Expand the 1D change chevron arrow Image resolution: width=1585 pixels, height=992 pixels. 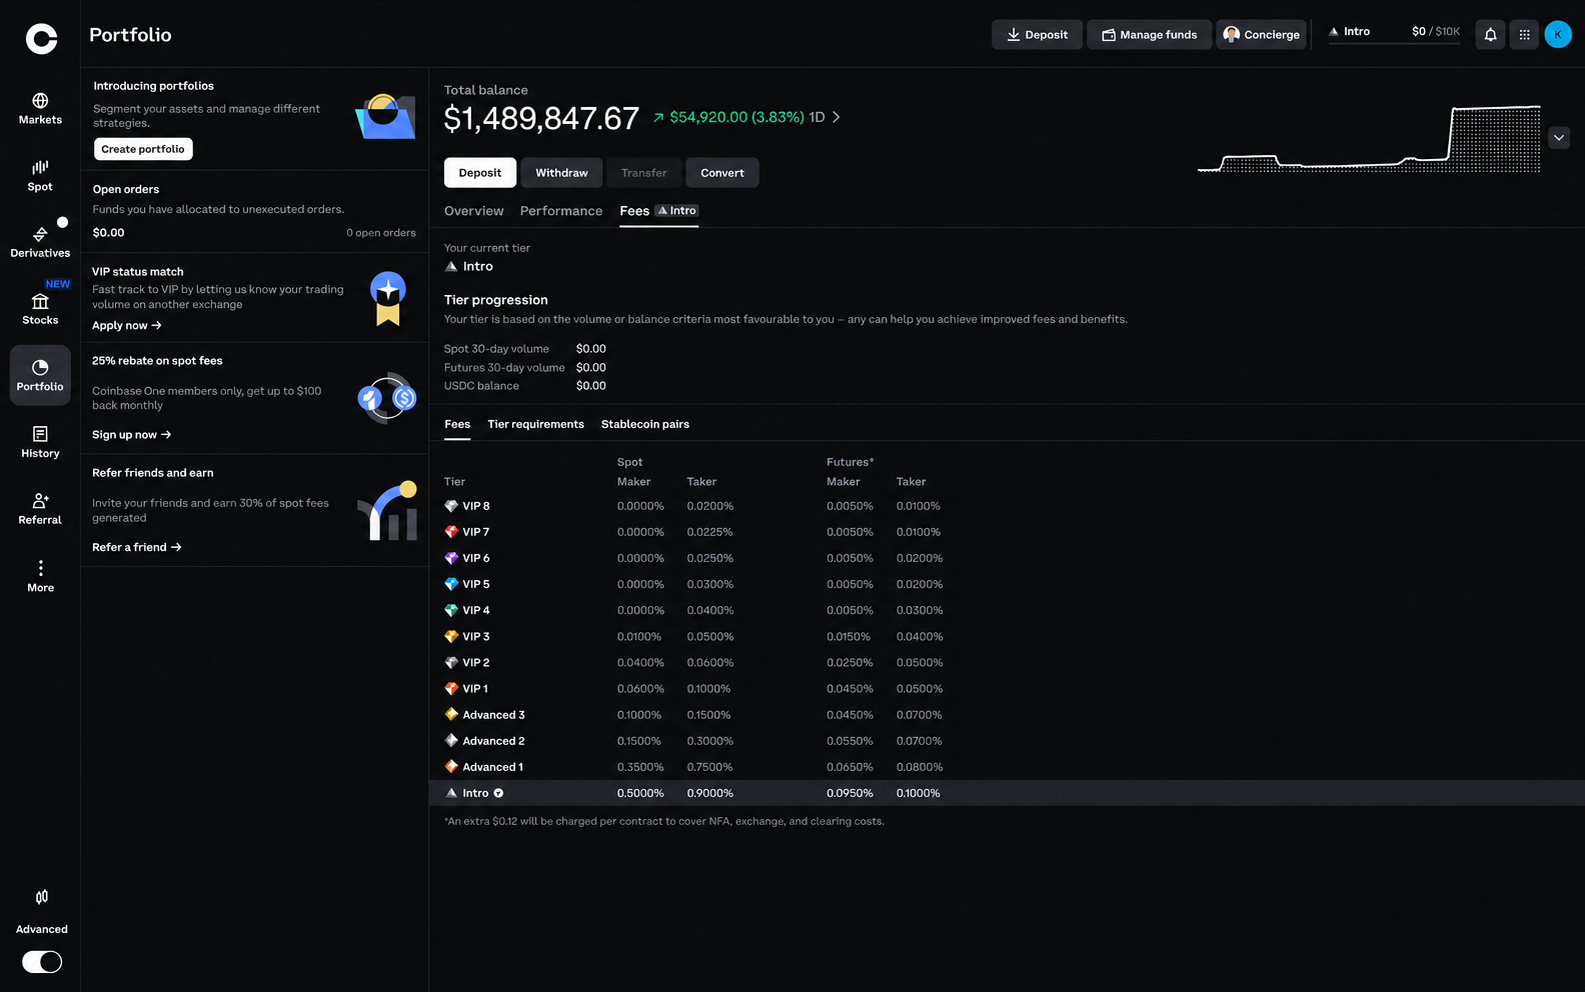click(x=836, y=117)
